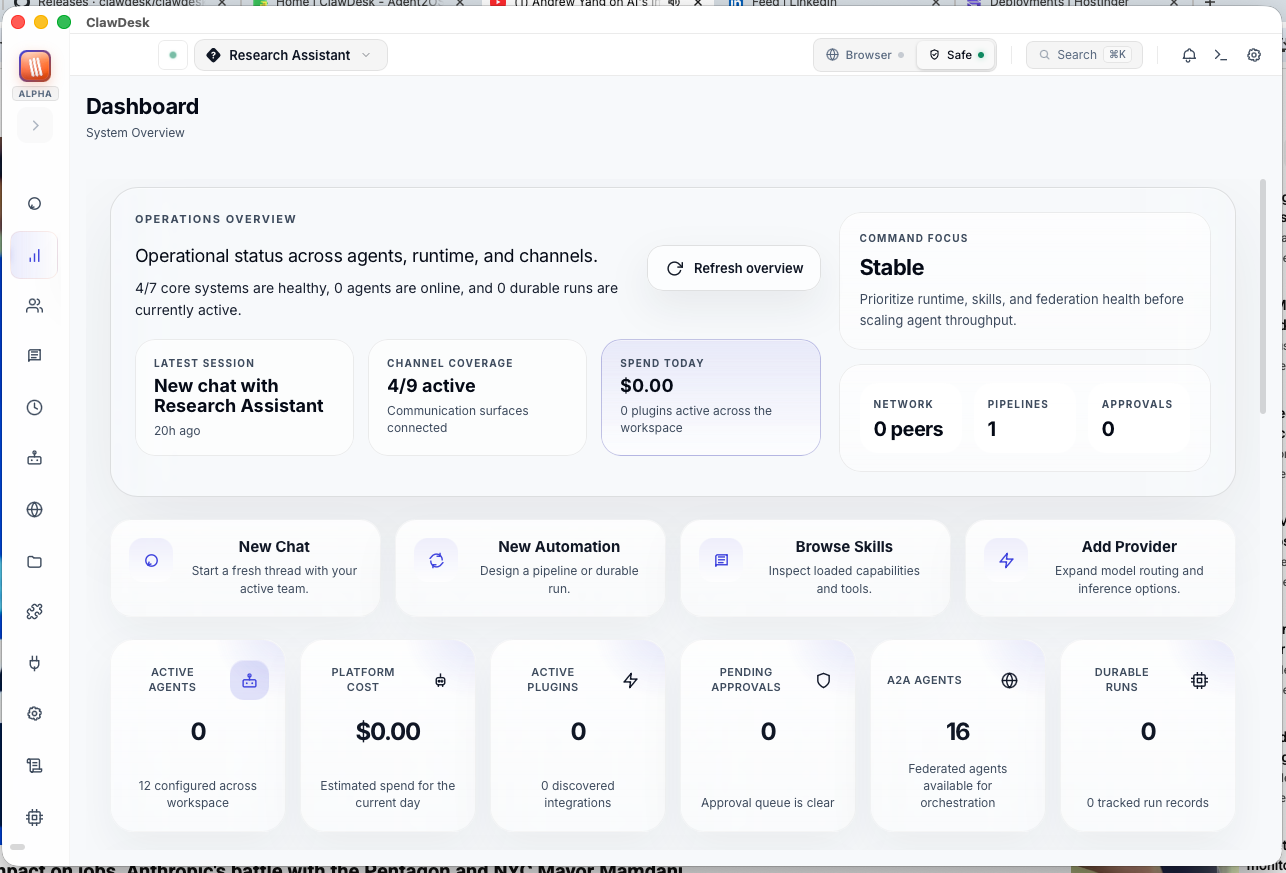Open the terminal icon in top bar
Image resolution: width=1286 pixels, height=873 pixels.
[x=1220, y=55]
